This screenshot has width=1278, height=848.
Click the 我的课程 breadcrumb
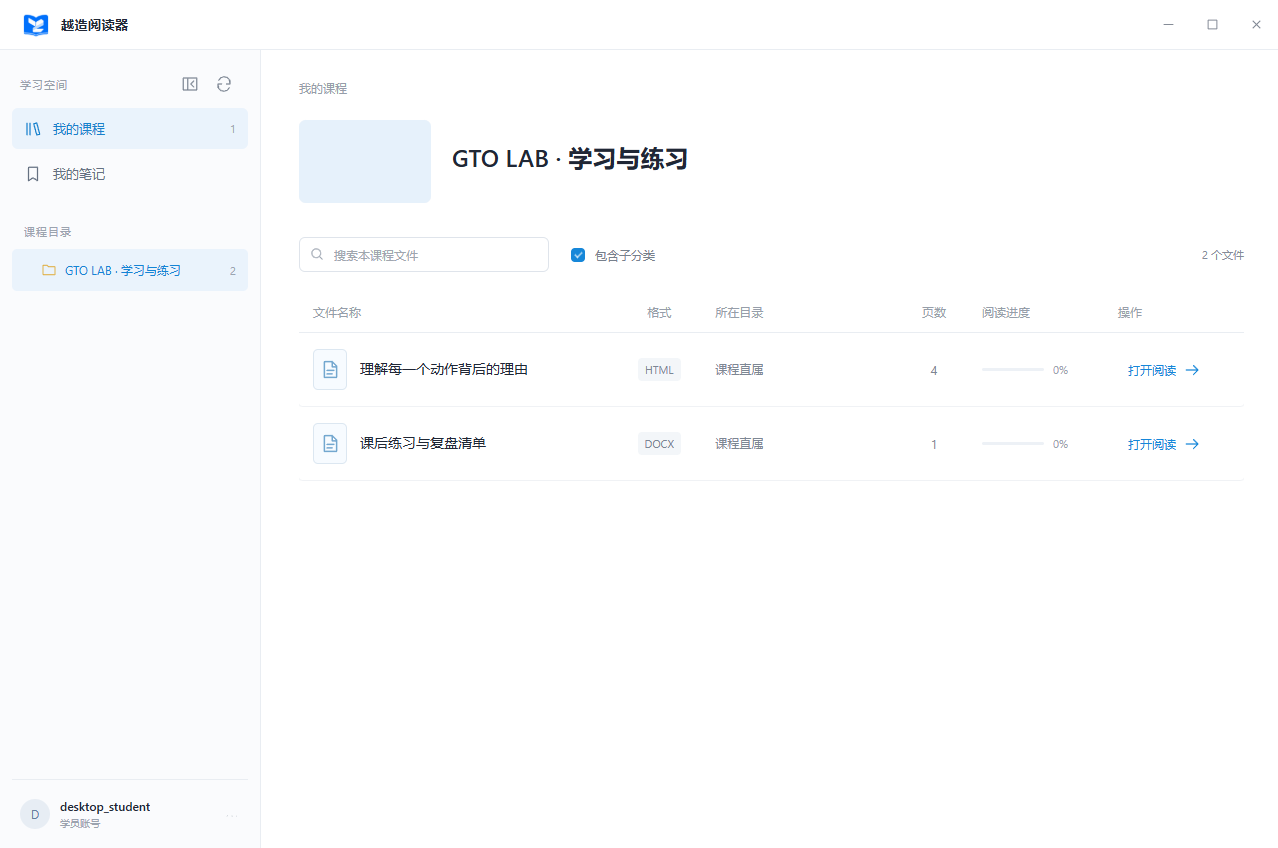pos(323,89)
